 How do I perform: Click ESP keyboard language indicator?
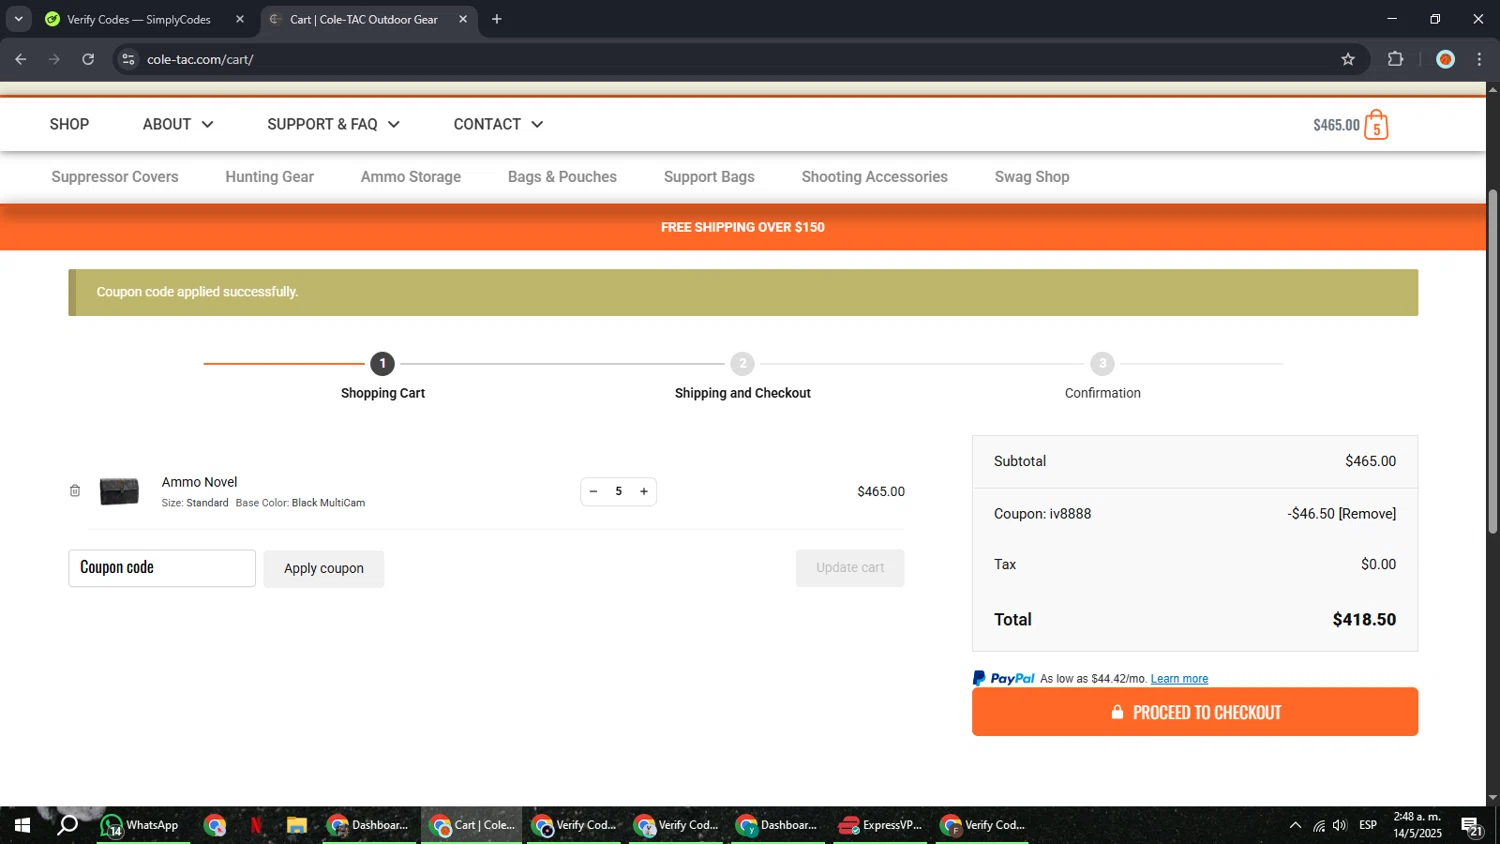coord(1368,825)
